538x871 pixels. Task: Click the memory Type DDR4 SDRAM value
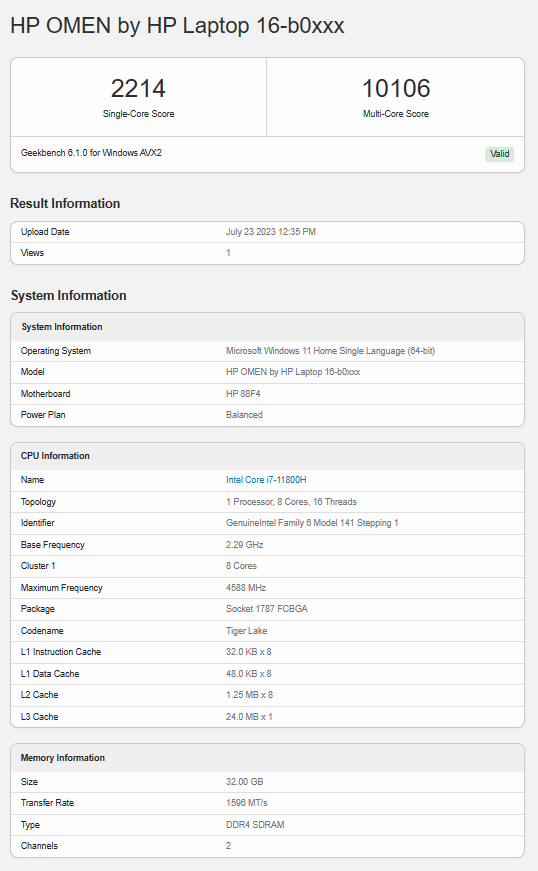click(255, 825)
